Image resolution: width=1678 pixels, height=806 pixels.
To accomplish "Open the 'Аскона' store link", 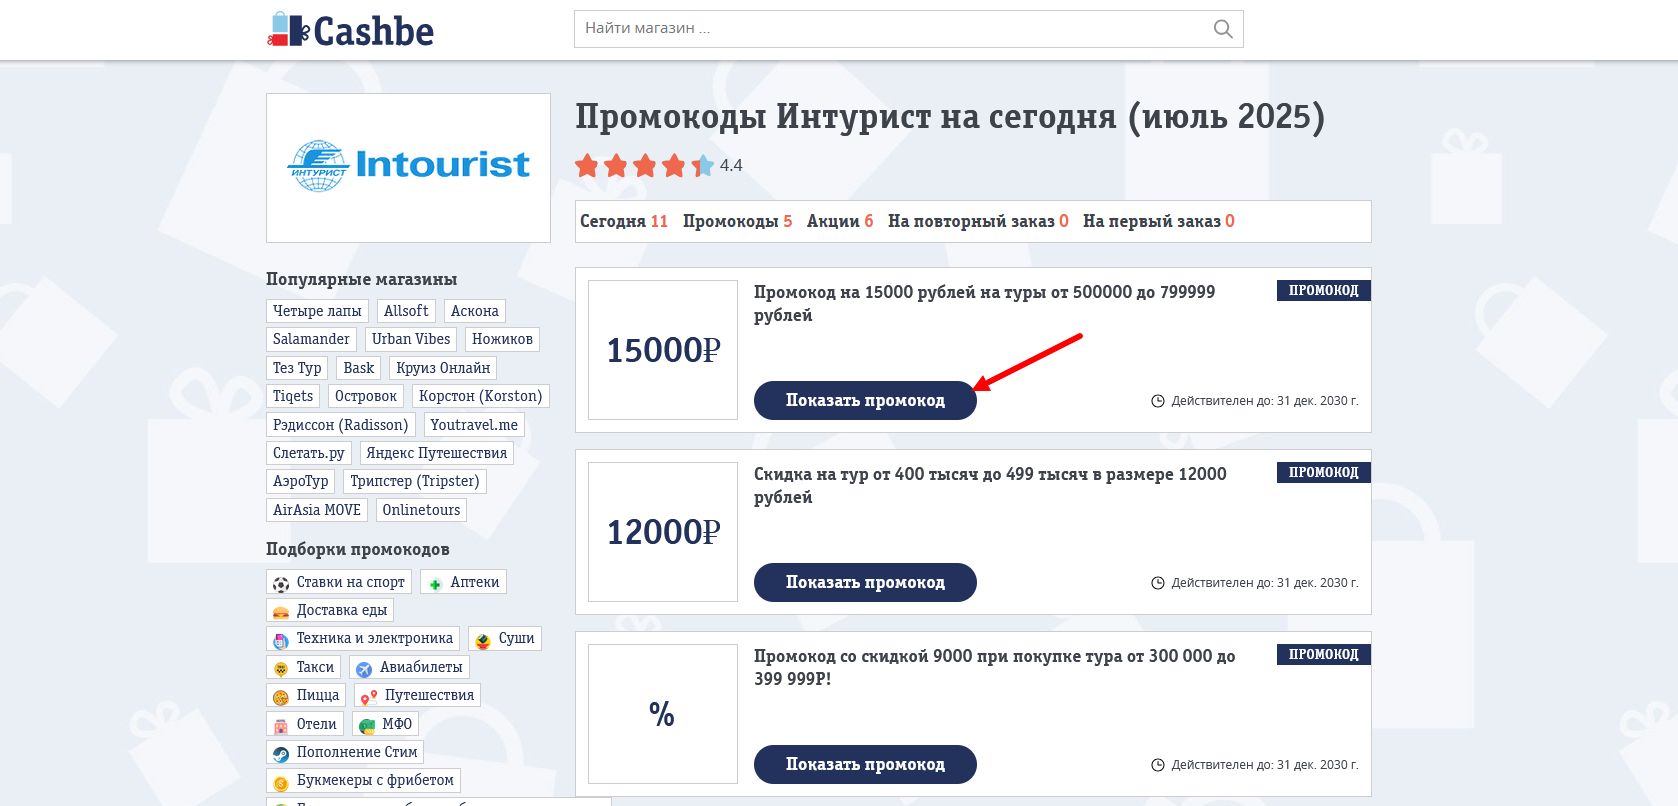I will pyautogui.click(x=474, y=311).
